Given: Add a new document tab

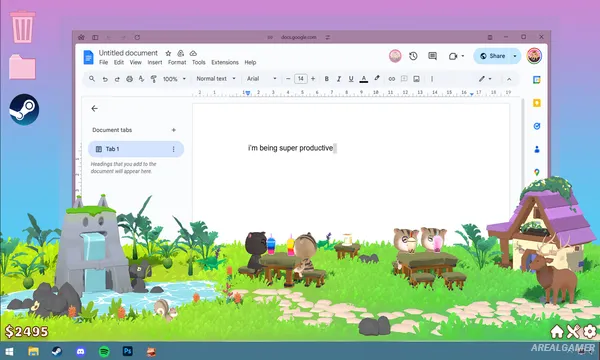Looking at the screenshot, I should (x=174, y=130).
